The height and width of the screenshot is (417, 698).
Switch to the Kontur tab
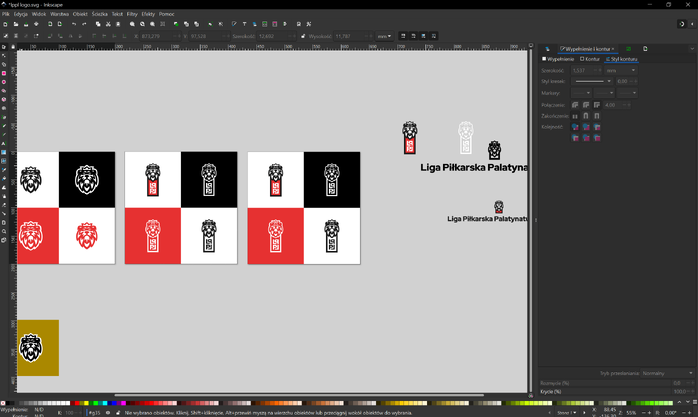tap(590, 59)
